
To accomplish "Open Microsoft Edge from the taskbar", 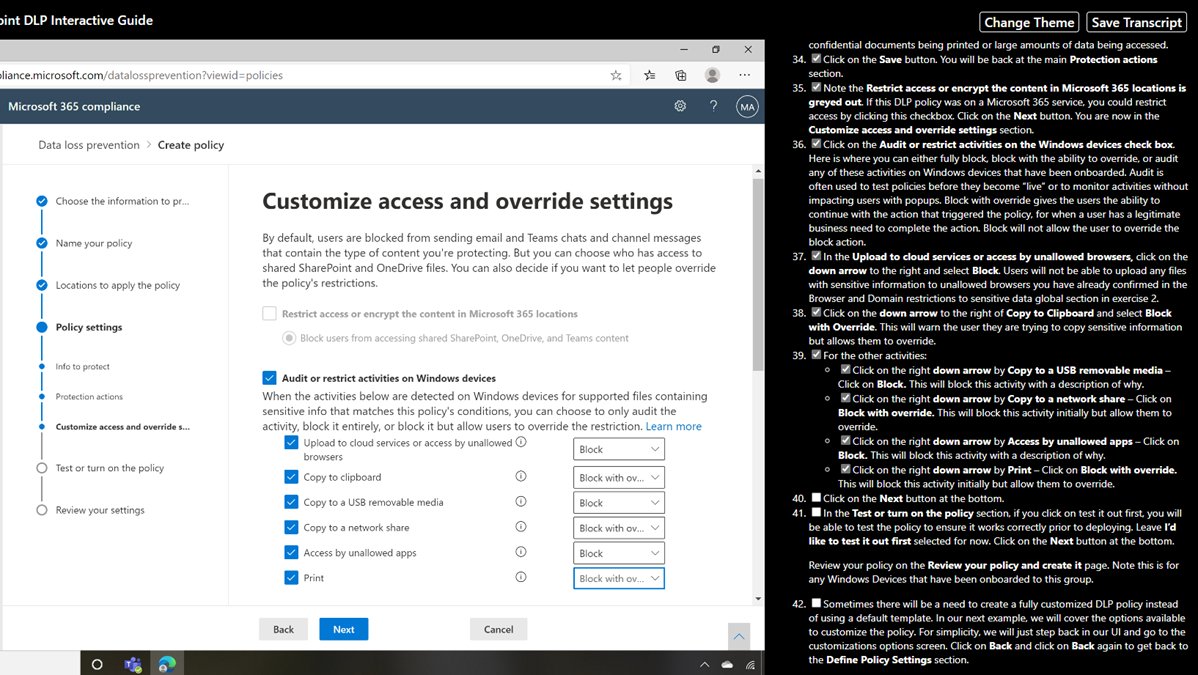I will tap(167, 664).
